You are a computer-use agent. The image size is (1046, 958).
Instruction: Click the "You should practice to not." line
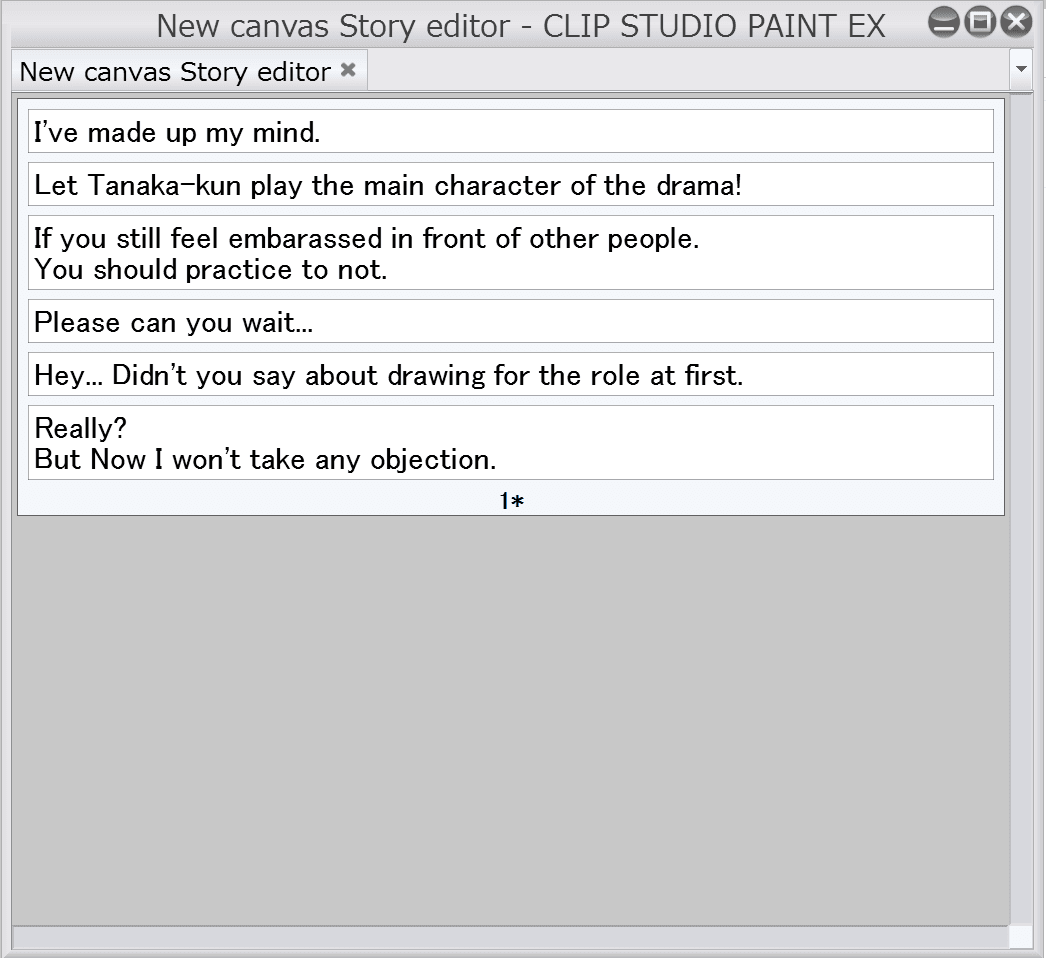(x=211, y=270)
